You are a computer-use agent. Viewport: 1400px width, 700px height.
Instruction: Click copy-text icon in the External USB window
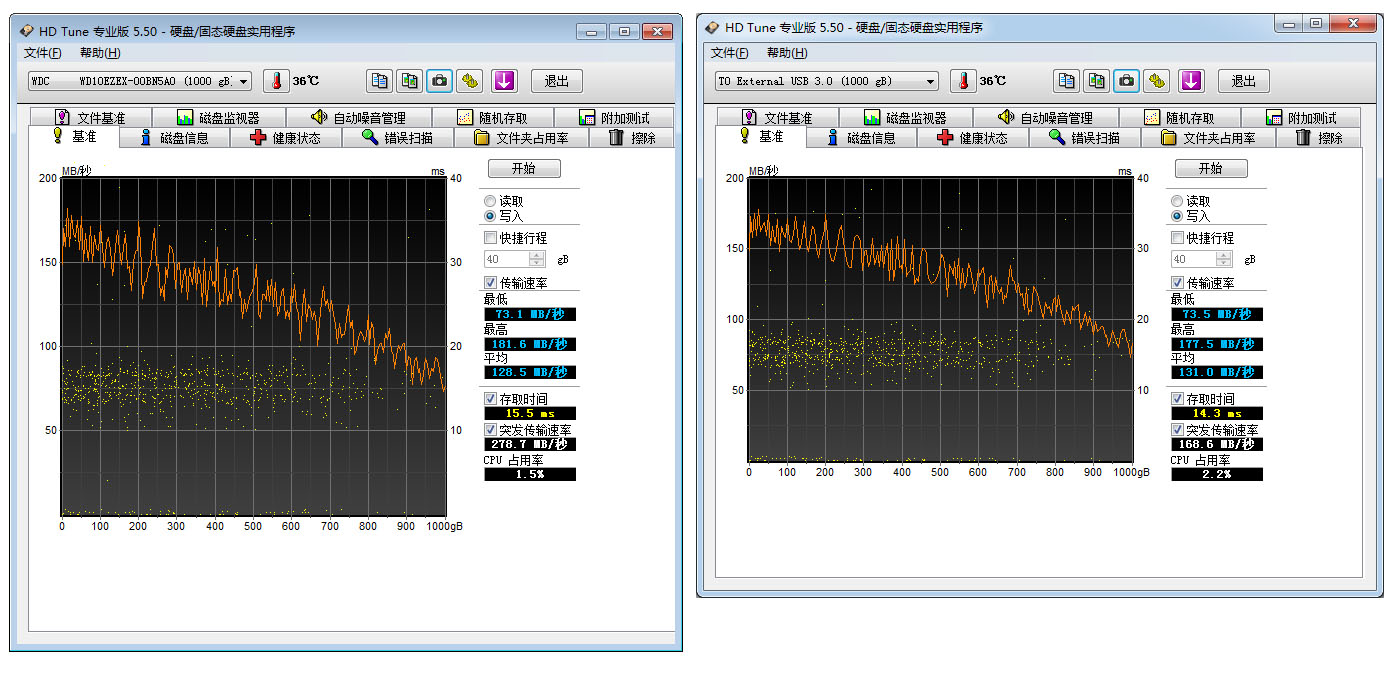(x=1067, y=81)
